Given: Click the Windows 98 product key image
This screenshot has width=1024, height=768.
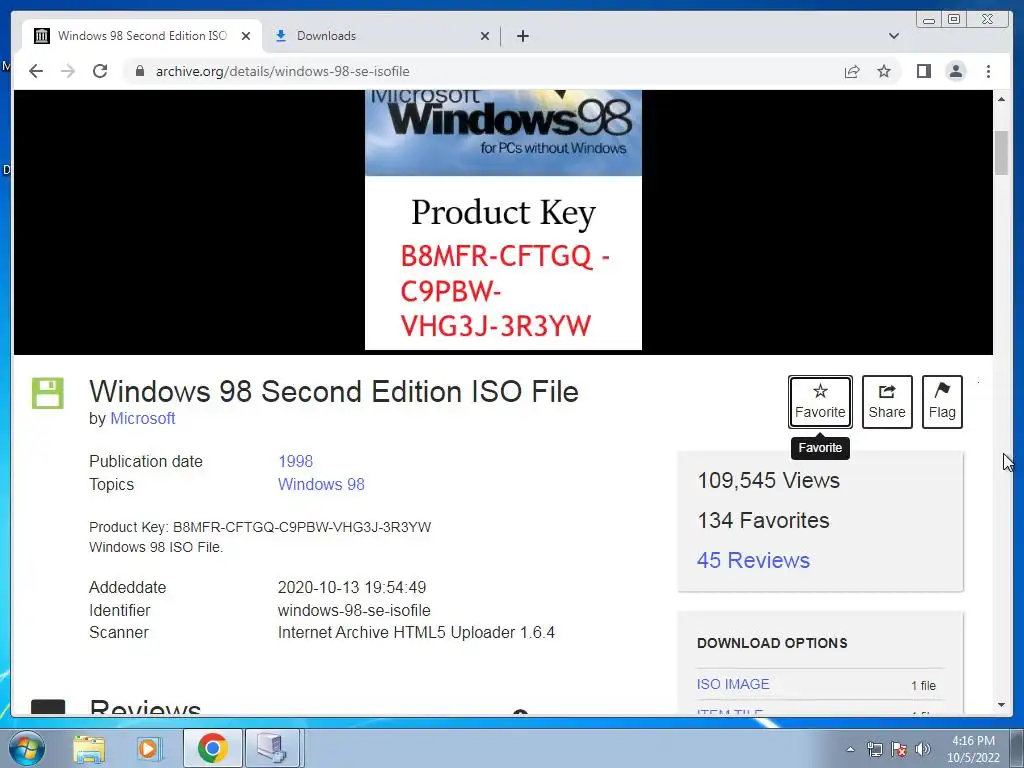Looking at the screenshot, I should point(503,221).
